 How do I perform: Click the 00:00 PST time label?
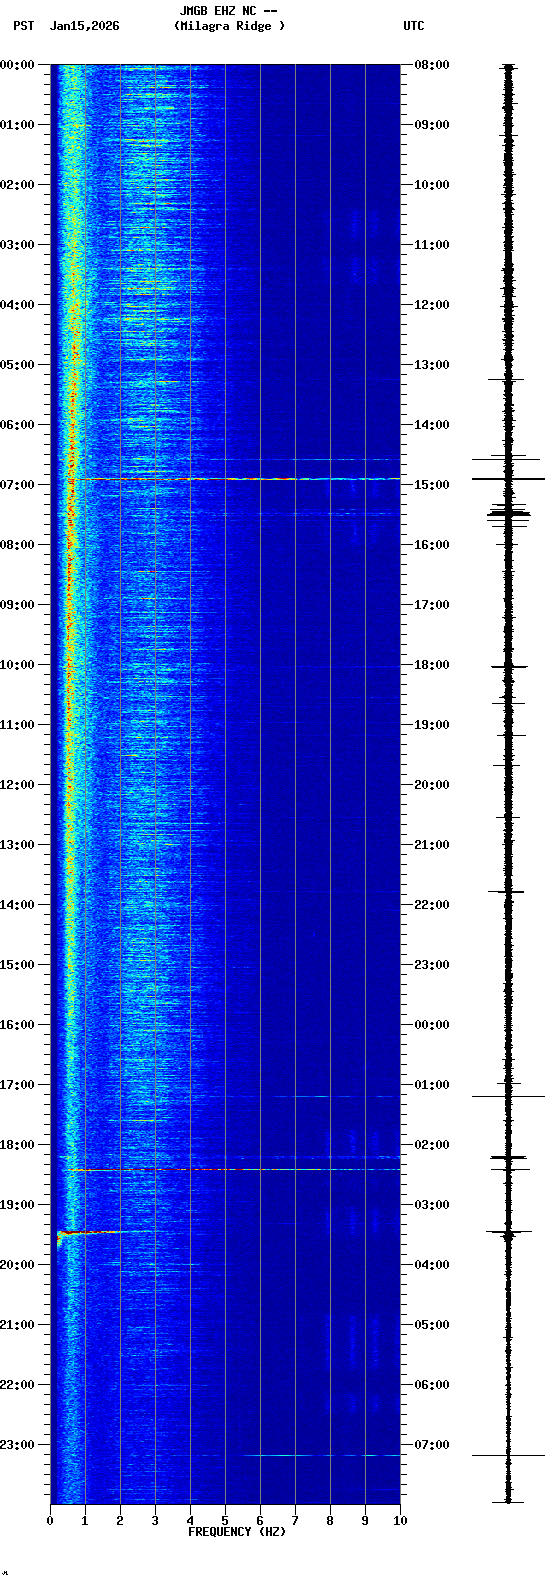(17, 65)
